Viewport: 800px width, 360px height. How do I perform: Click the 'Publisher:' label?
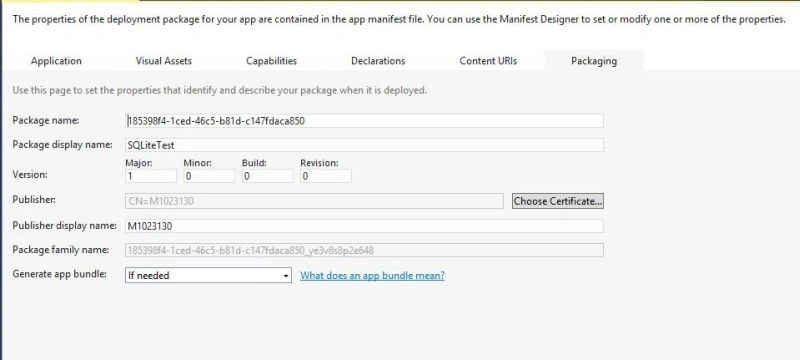pos(34,199)
